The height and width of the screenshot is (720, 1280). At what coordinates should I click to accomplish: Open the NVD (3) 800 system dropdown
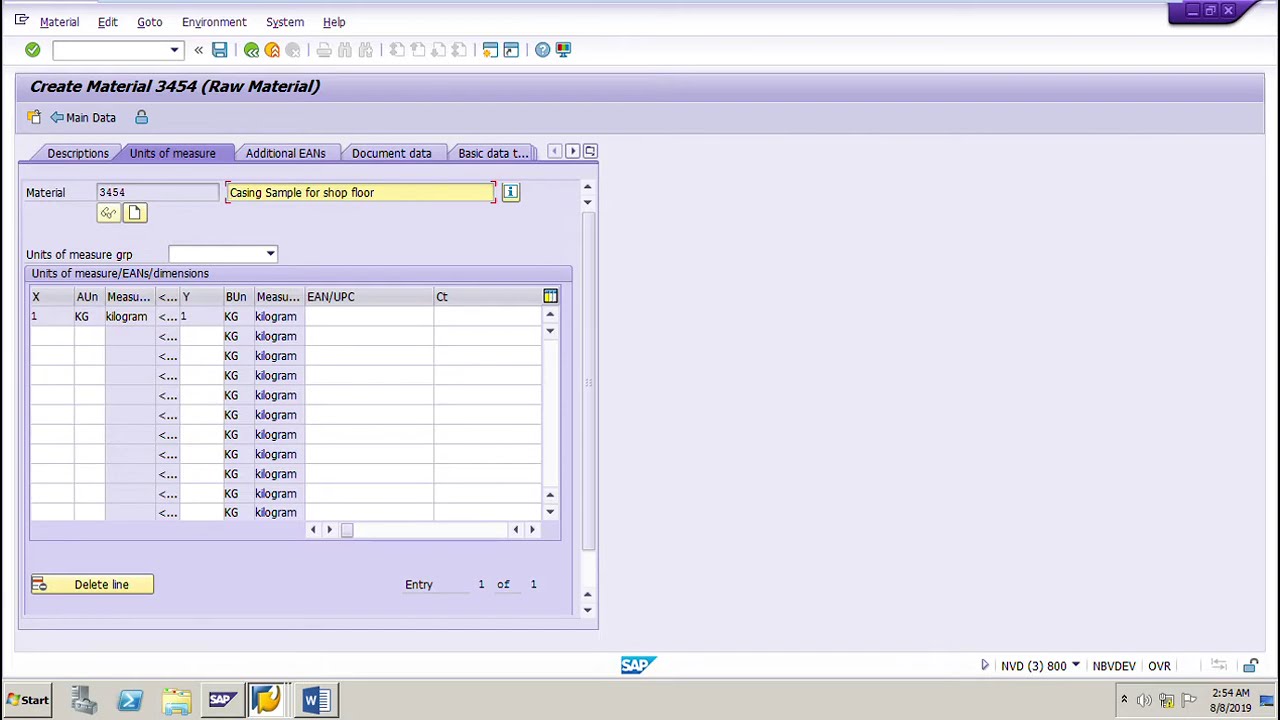click(1075, 666)
